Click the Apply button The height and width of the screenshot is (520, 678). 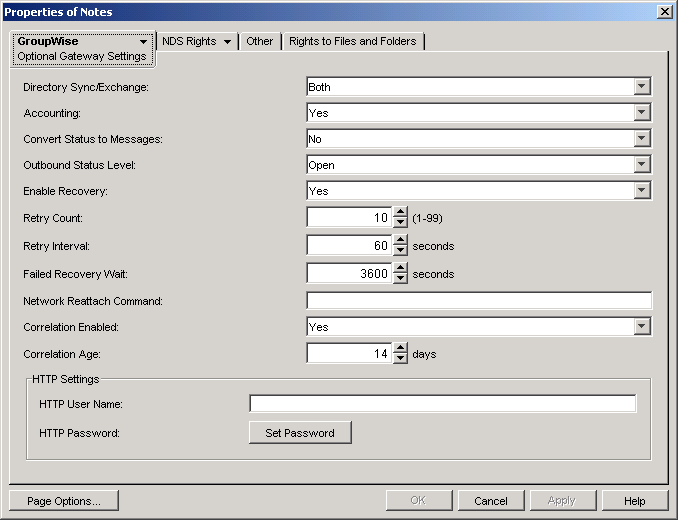tap(563, 501)
